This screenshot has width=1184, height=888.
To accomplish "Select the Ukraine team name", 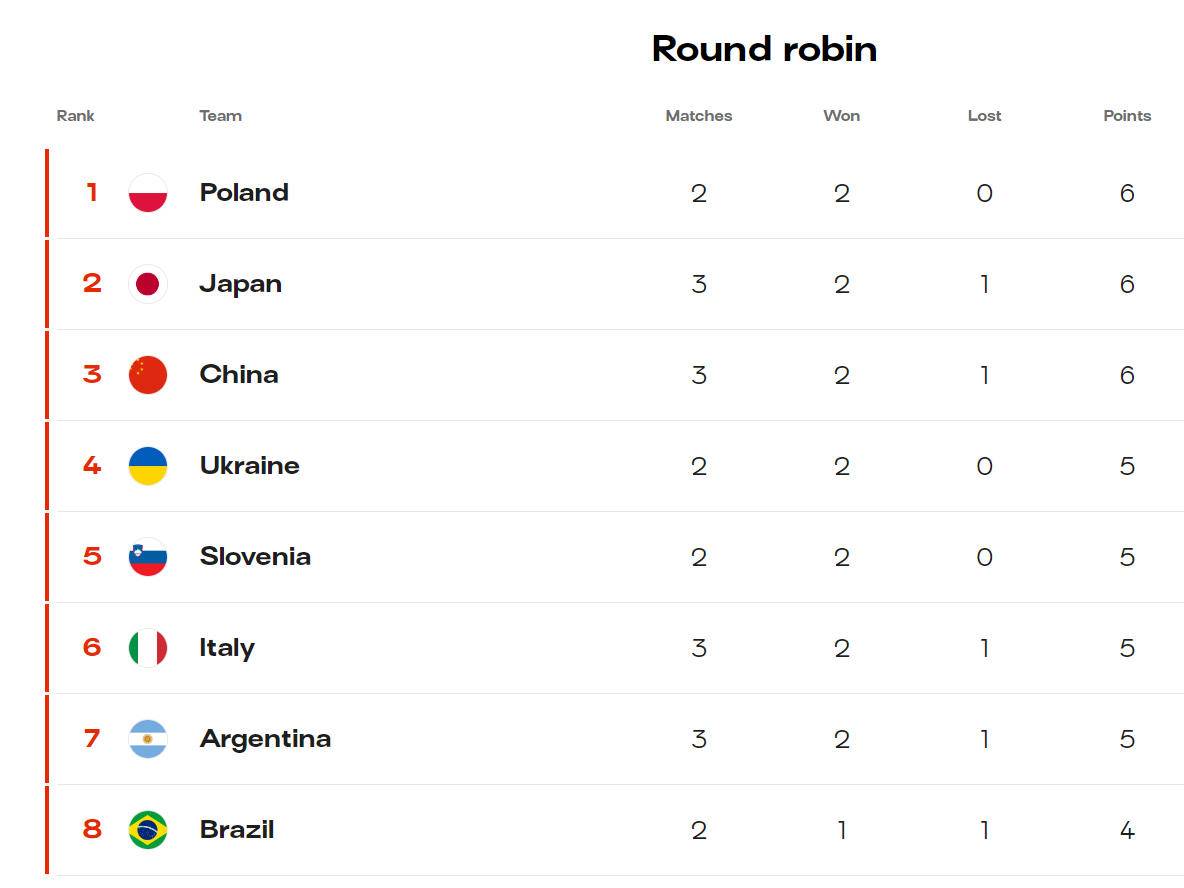I will [x=250, y=465].
